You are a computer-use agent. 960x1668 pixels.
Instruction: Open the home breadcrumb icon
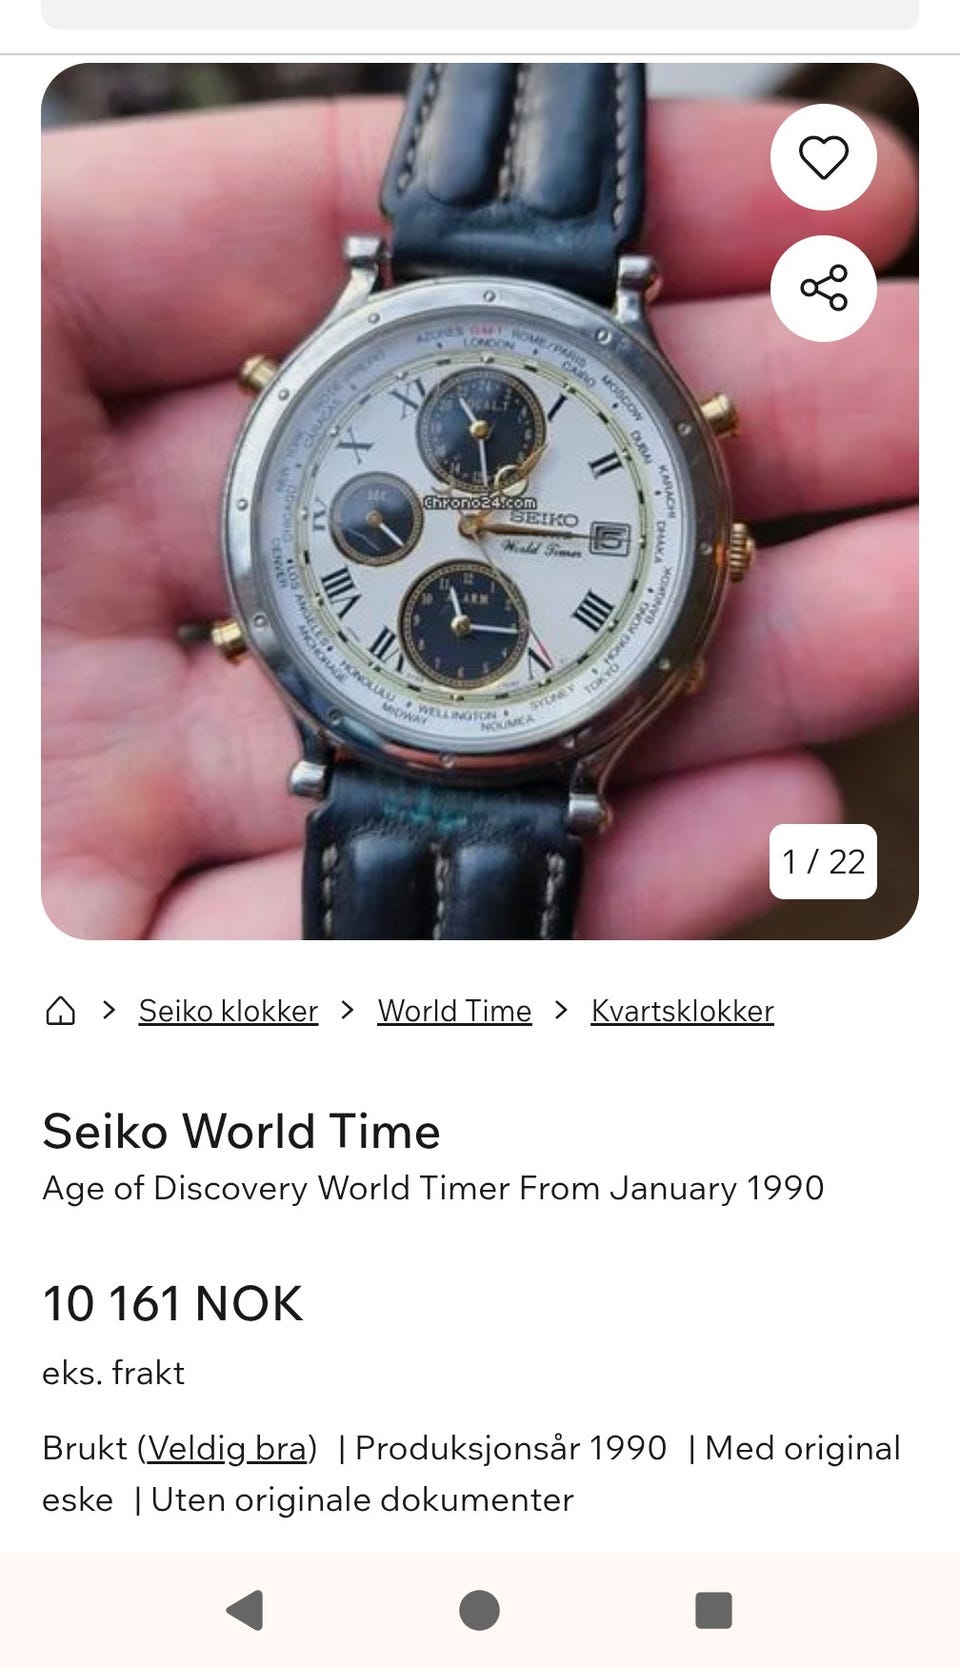[61, 1011]
